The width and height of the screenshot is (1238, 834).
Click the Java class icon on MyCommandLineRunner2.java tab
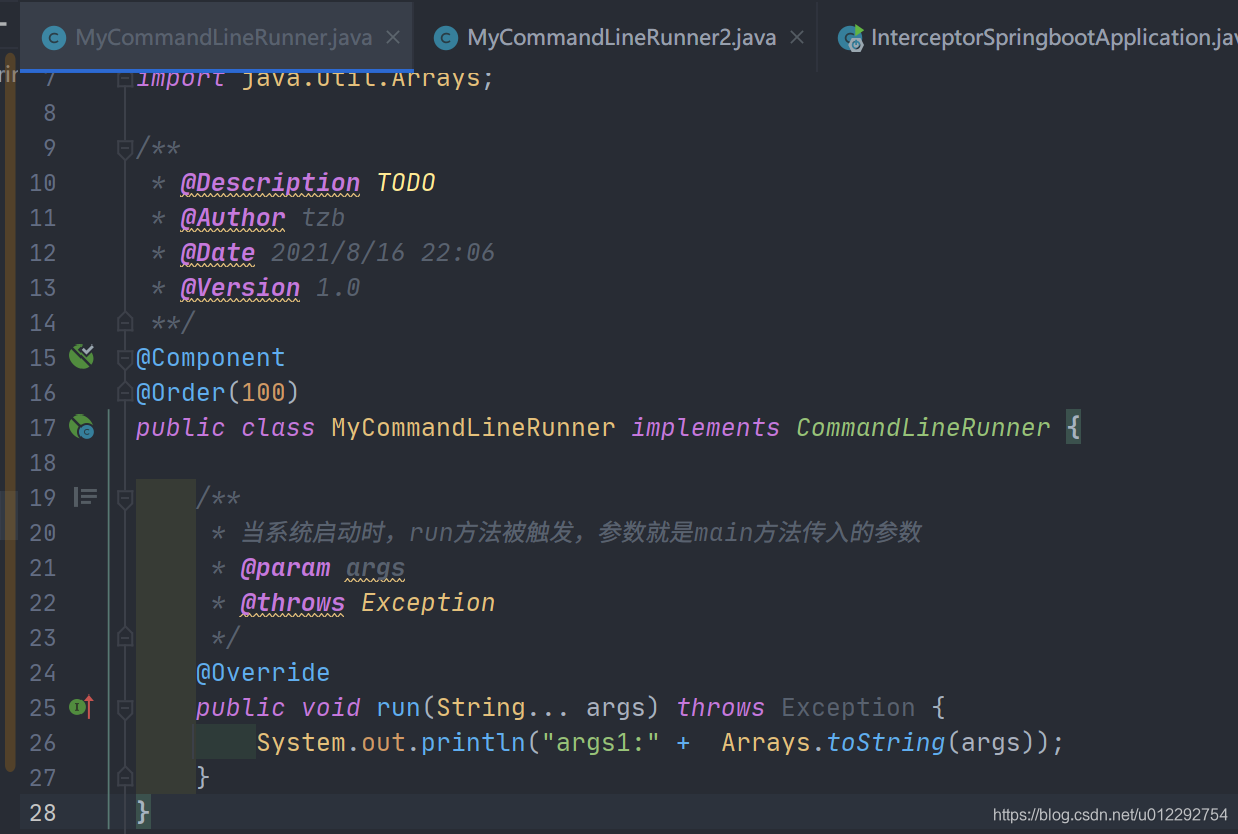click(446, 38)
